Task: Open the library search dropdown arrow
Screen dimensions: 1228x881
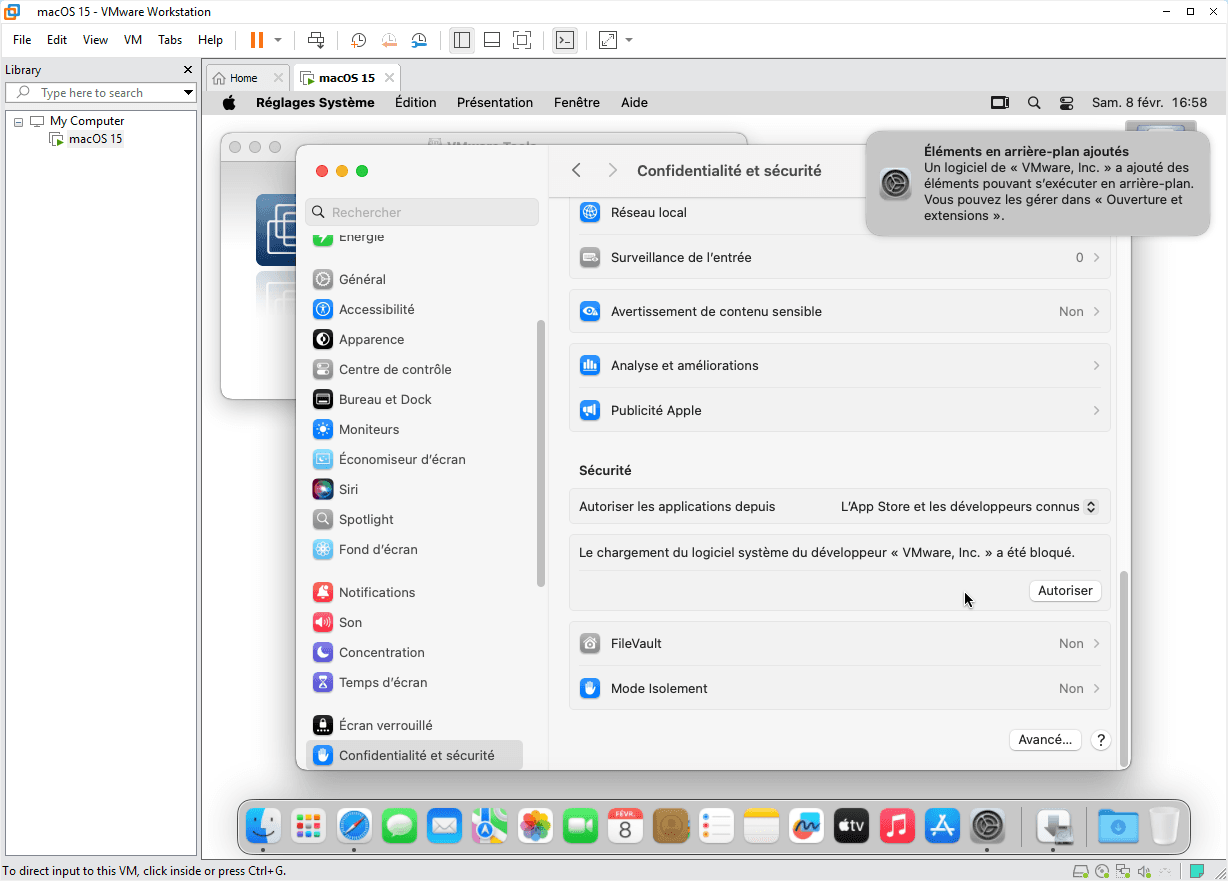Action: 188,92
